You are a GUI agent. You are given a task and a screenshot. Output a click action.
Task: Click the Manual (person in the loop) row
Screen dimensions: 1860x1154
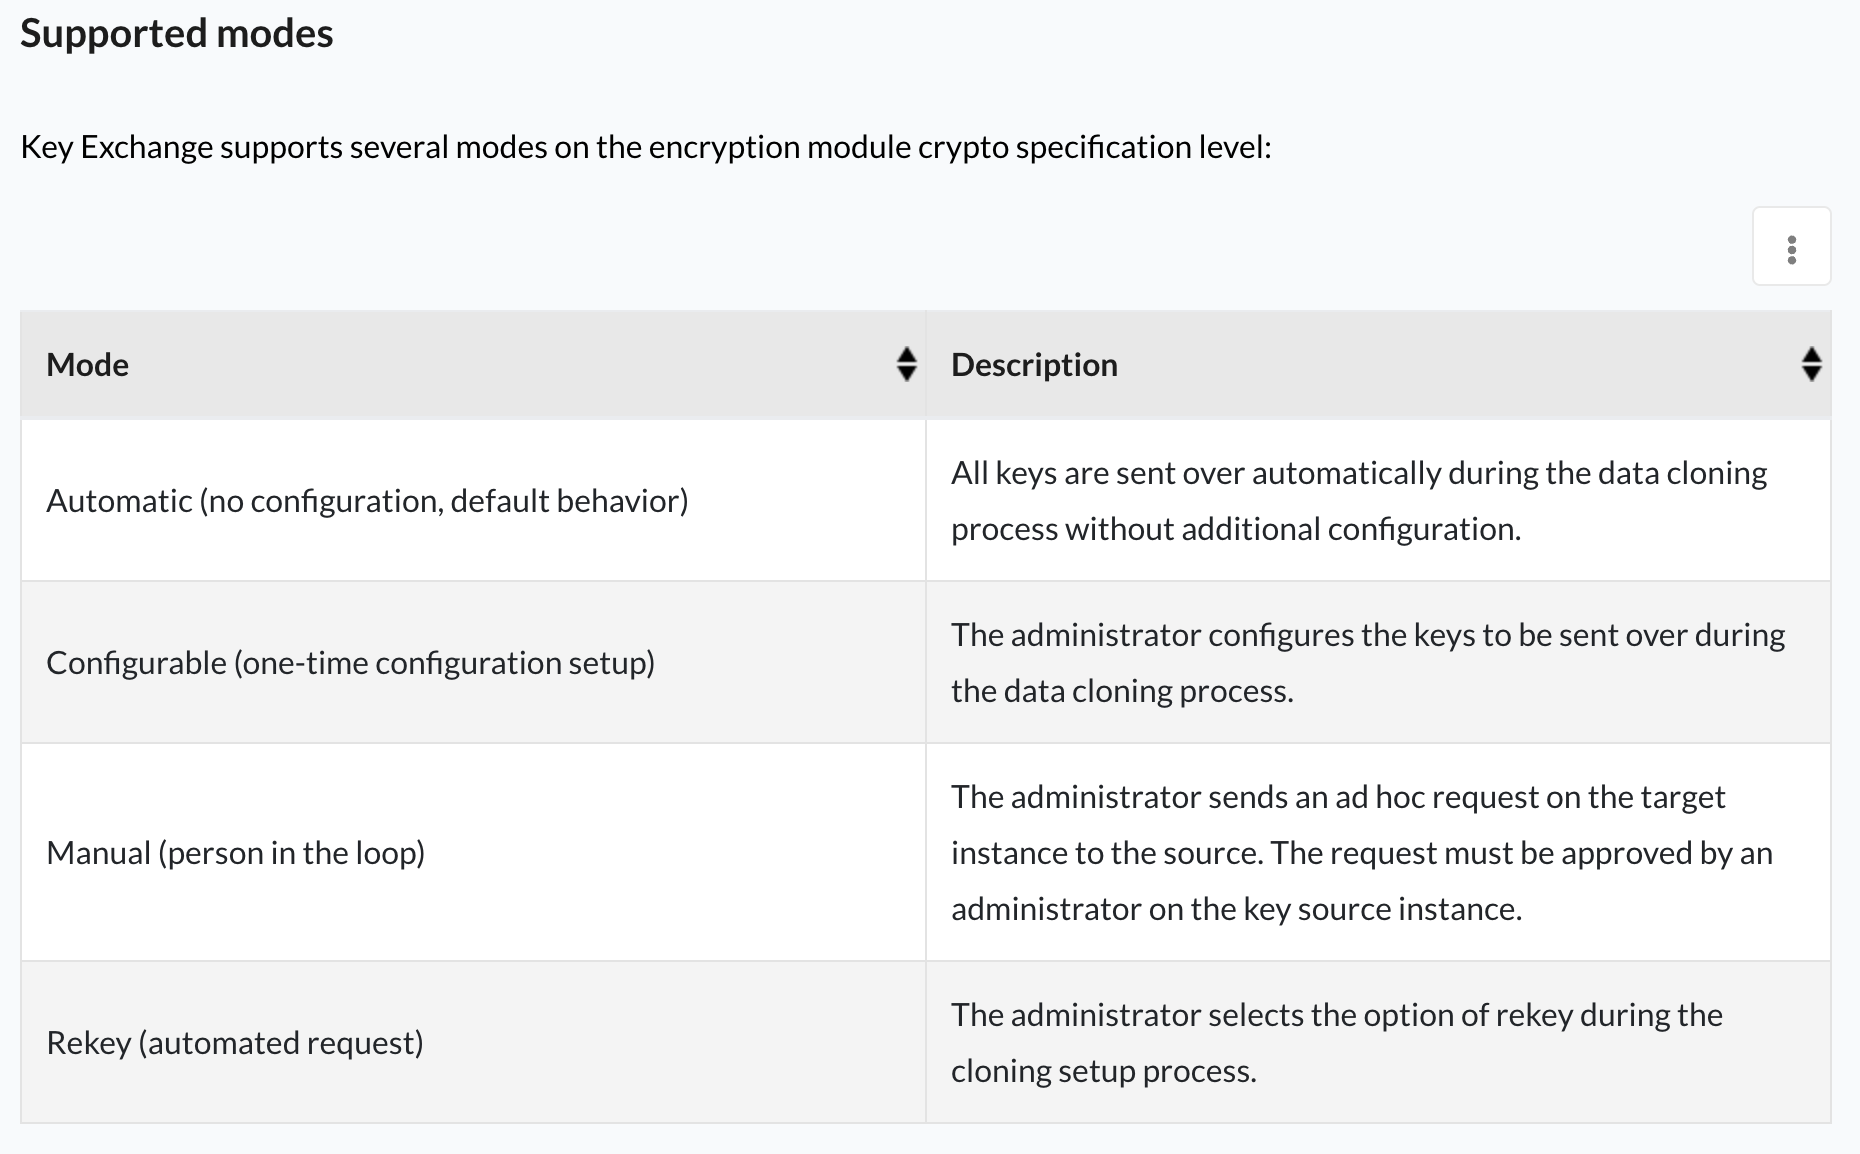pos(235,853)
